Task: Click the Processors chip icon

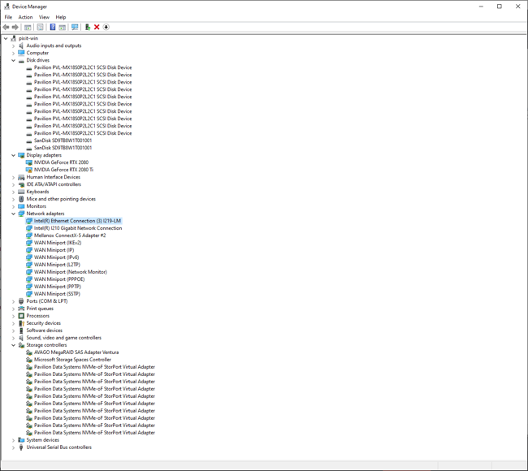Action: (x=21, y=316)
